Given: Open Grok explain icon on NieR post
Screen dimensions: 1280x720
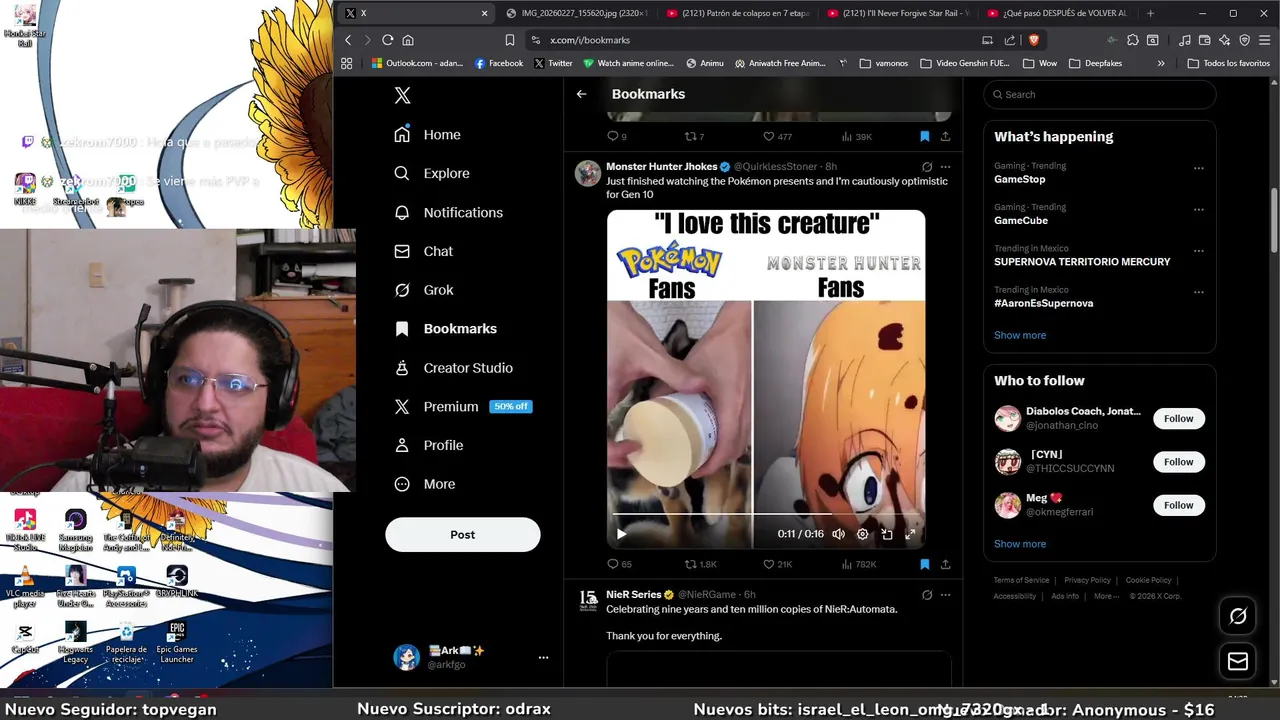Looking at the screenshot, I should [x=927, y=595].
